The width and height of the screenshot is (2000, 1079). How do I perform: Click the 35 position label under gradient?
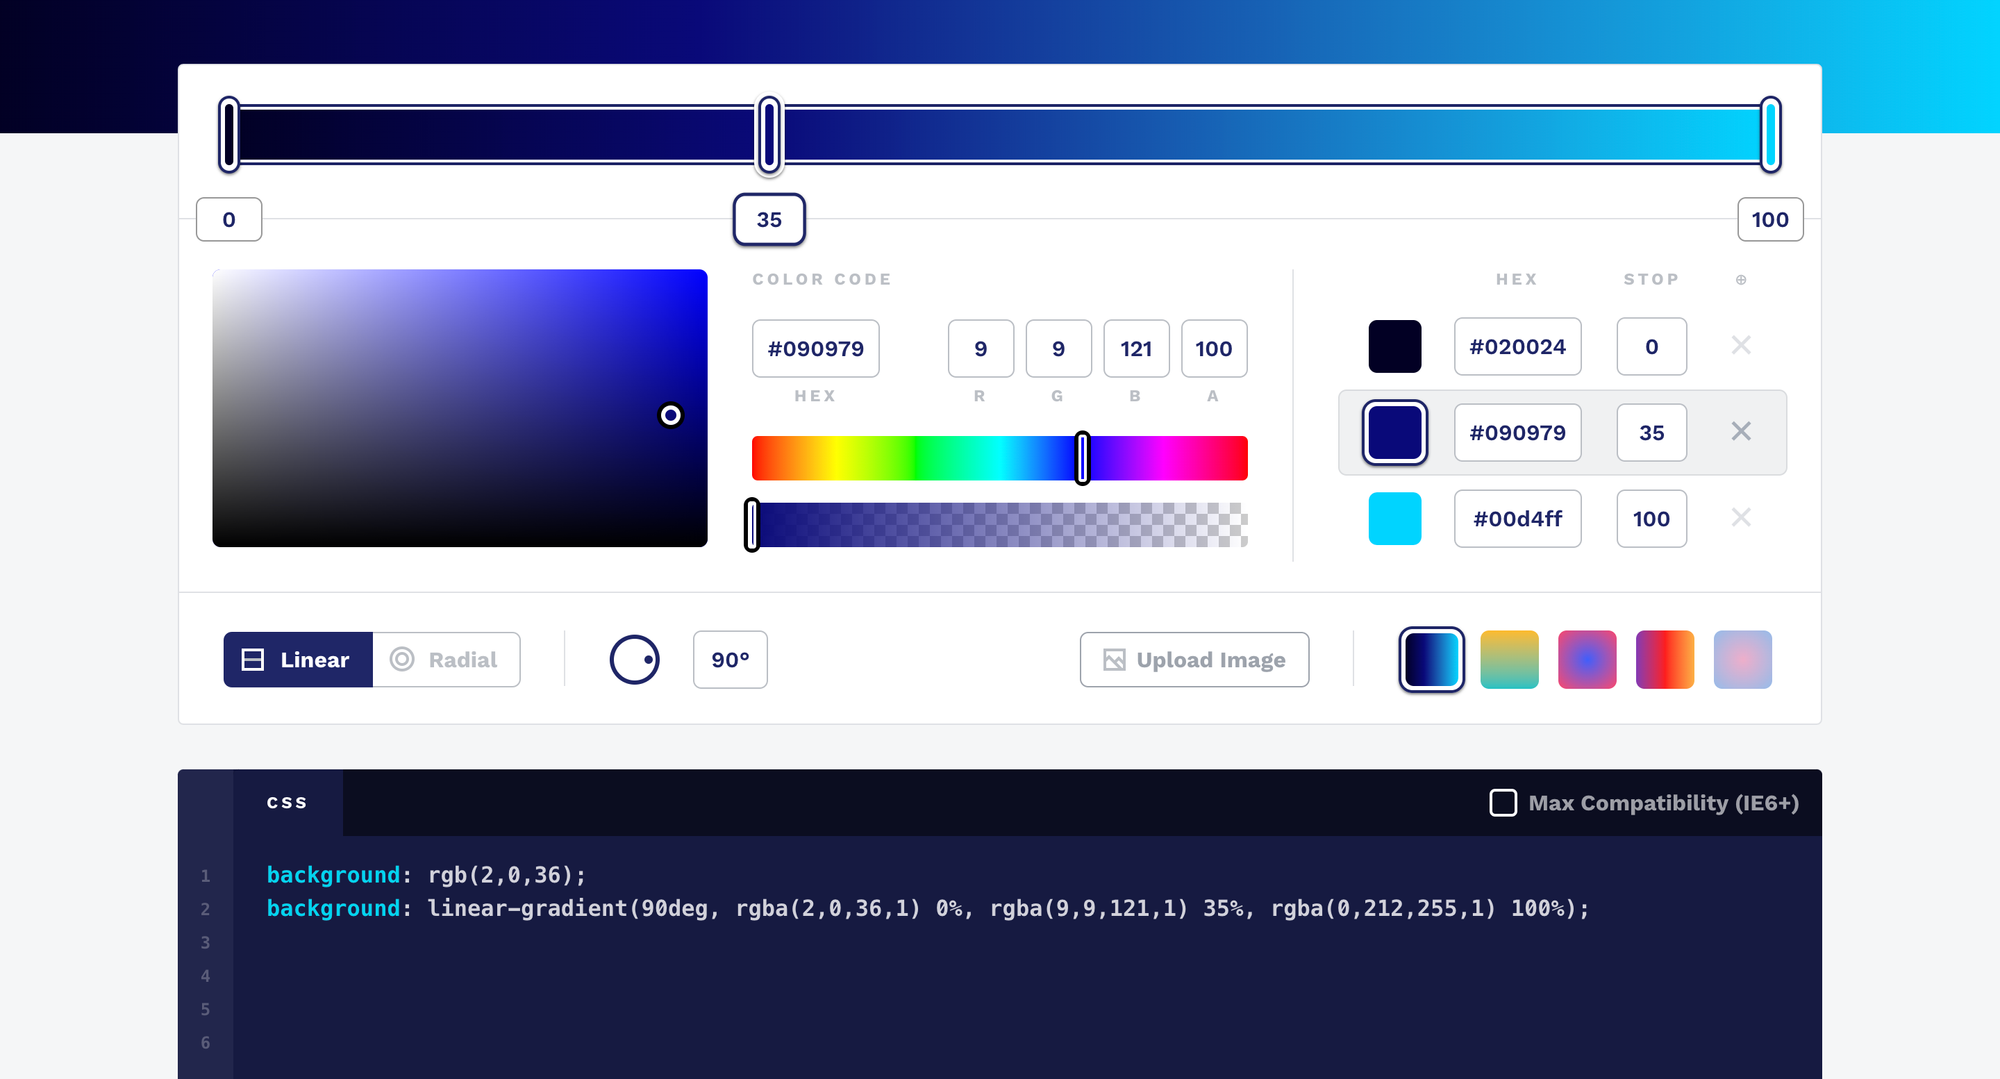pyautogui.click(x=769, y=220)
